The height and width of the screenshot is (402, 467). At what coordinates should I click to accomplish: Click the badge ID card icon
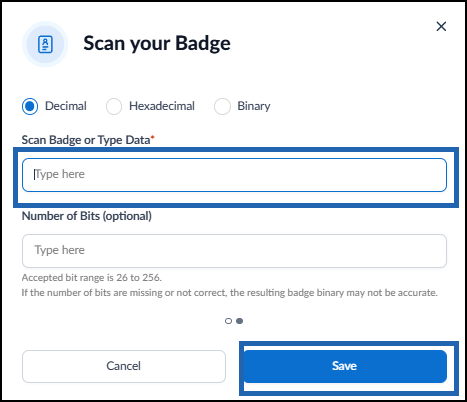(45, 44)
